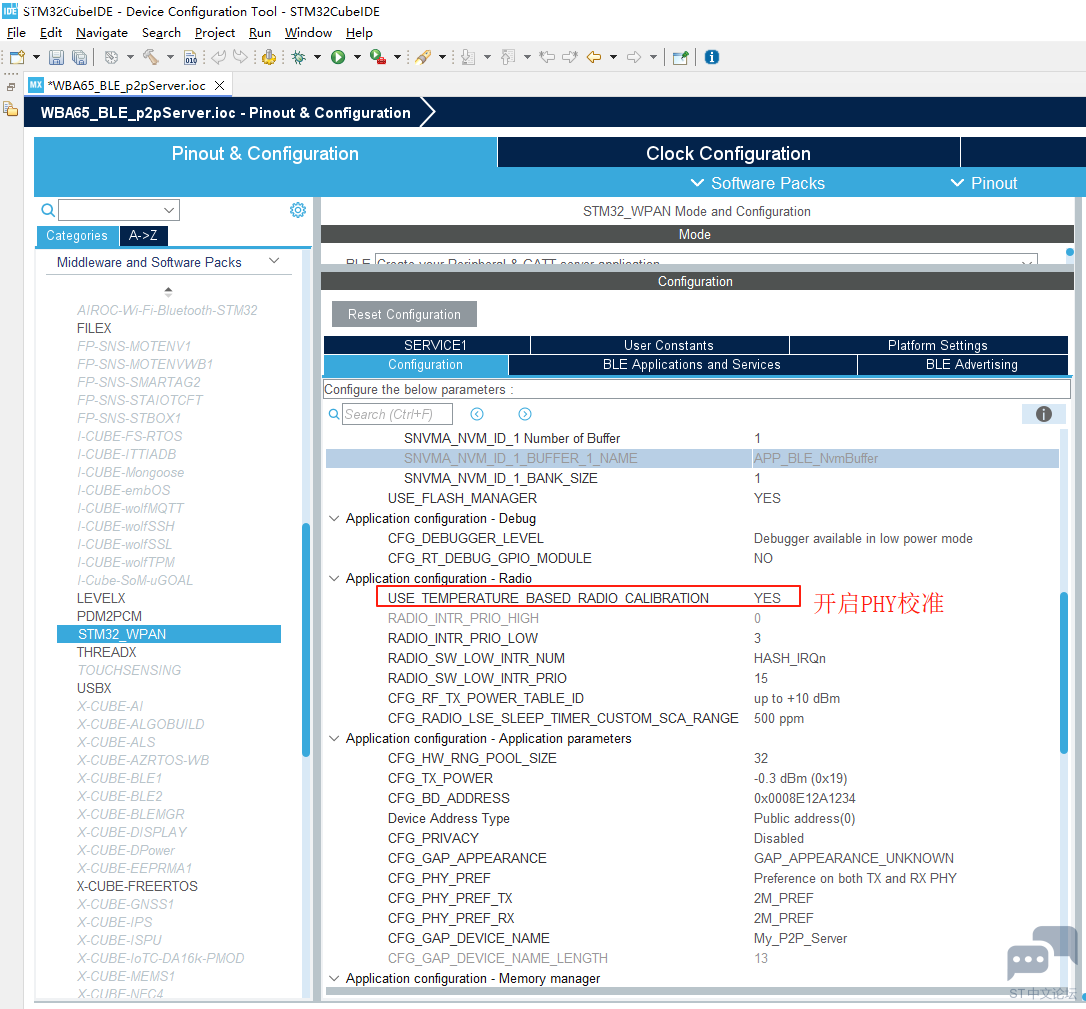
Task: Switch to Clock Configuration tab
Action: point(728,153)
